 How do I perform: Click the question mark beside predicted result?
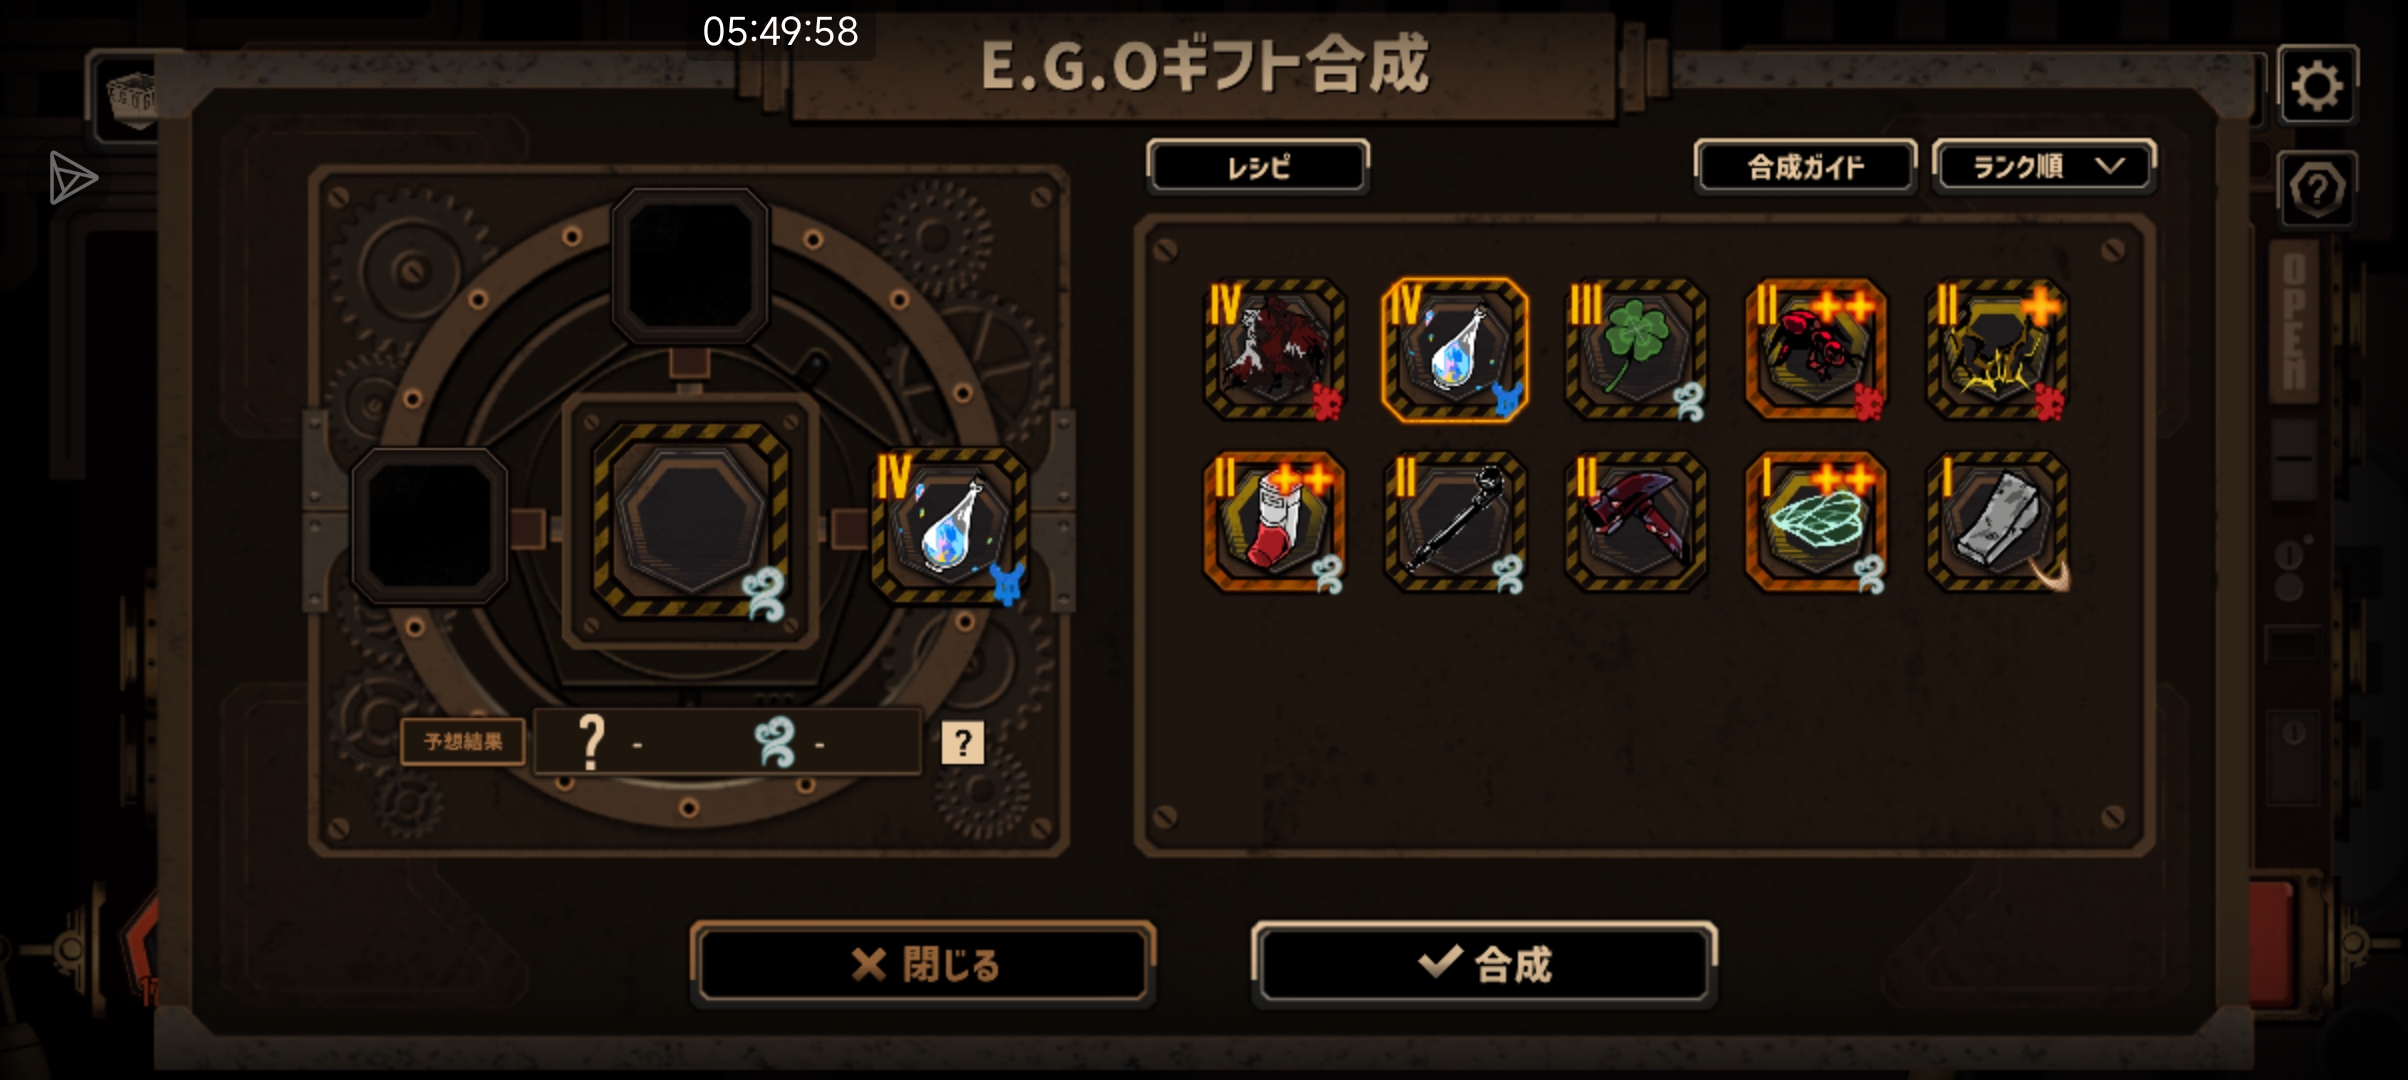pyautogui.click(x=962, y=743)
